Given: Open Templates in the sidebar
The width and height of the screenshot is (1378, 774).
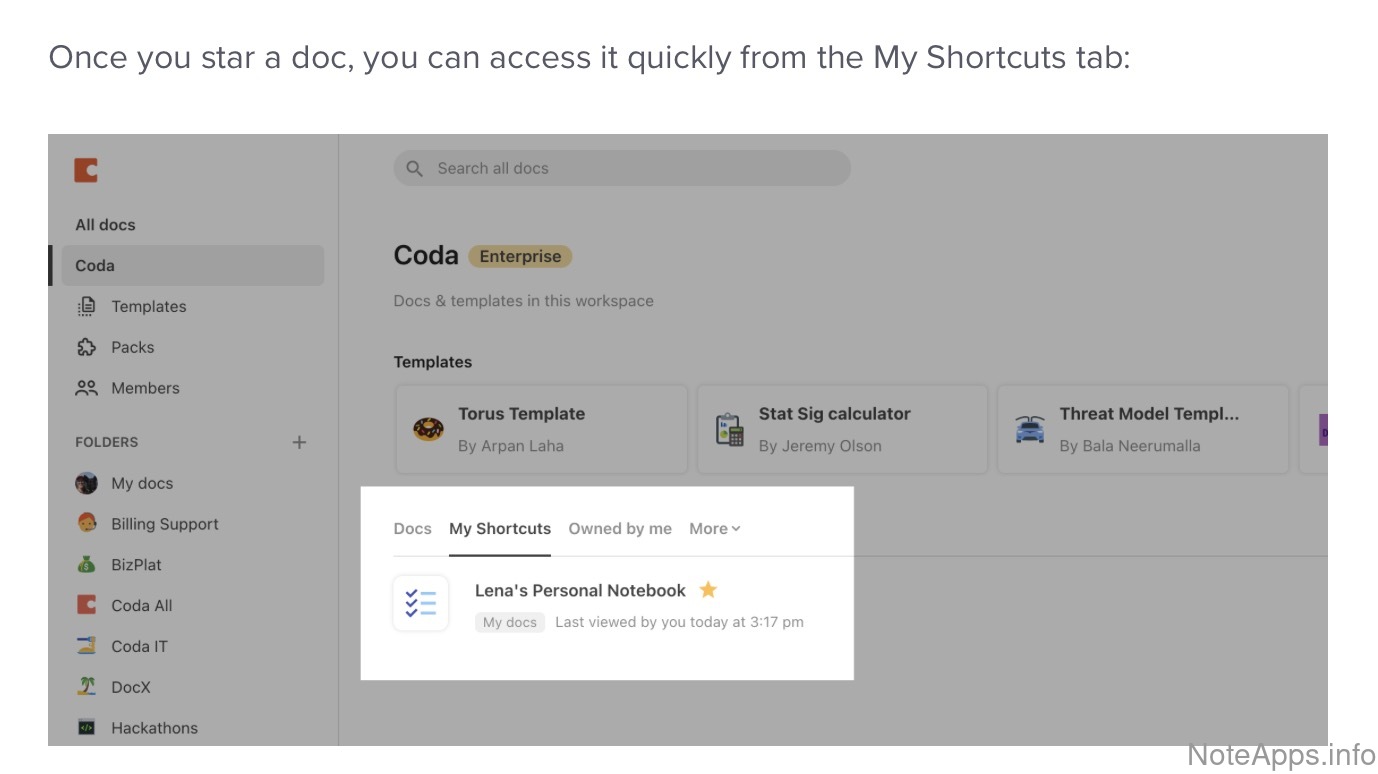Looking at the screenshot, I should [x=148, y=307].
